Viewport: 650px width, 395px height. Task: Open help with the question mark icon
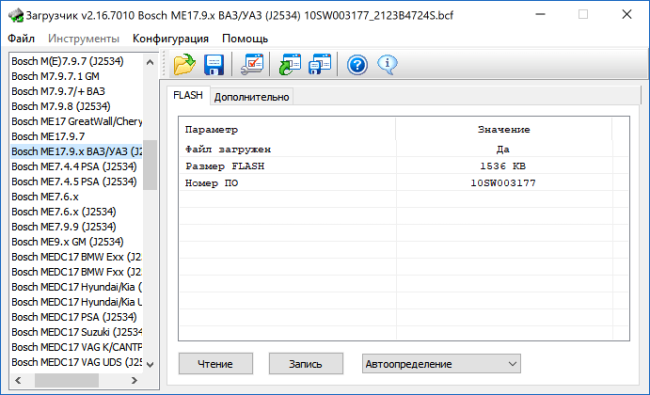click(357, 65)
